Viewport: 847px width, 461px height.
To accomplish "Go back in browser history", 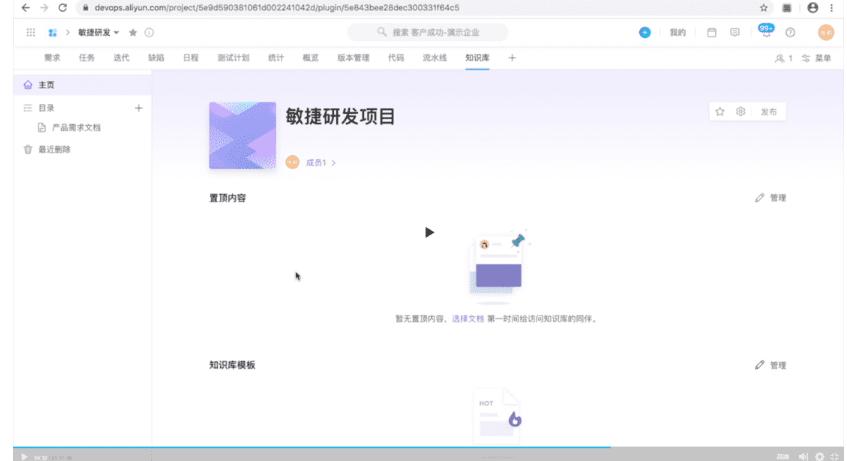I will (25, 8).
